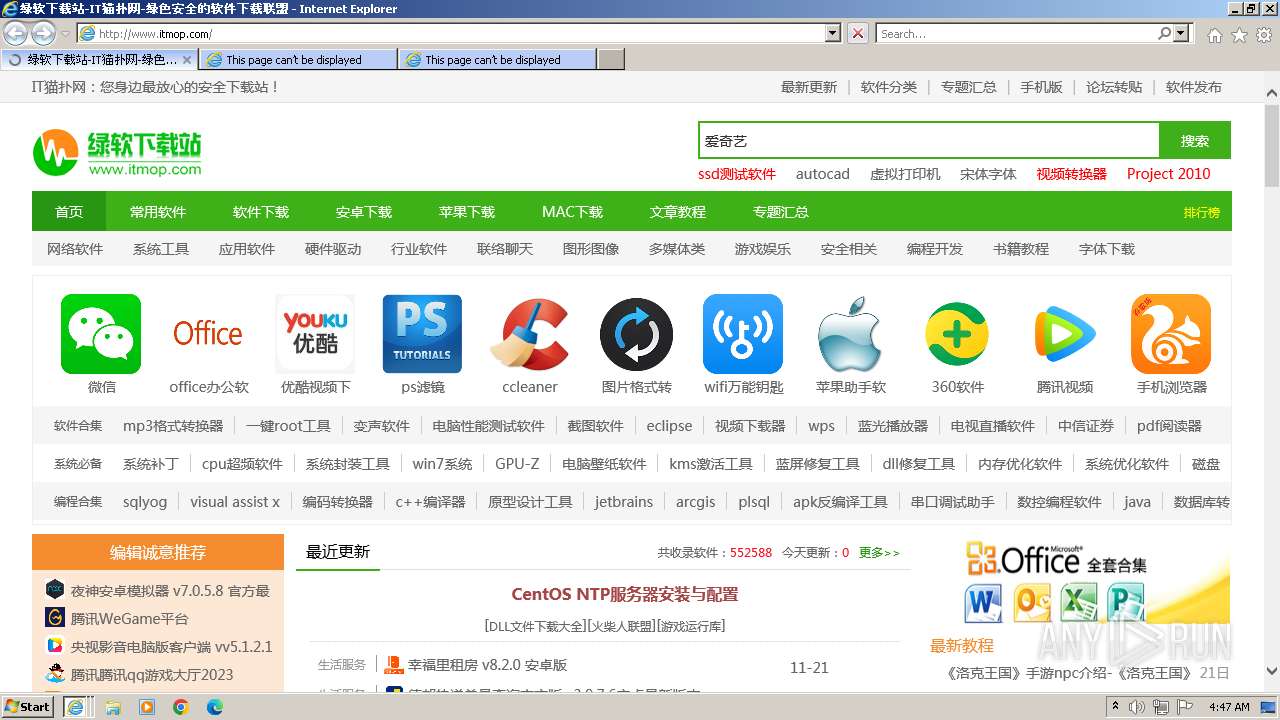Open a new blank tab
This screenshot has width=1280, height=720.
pyautogui.click(x=612, y=60)
